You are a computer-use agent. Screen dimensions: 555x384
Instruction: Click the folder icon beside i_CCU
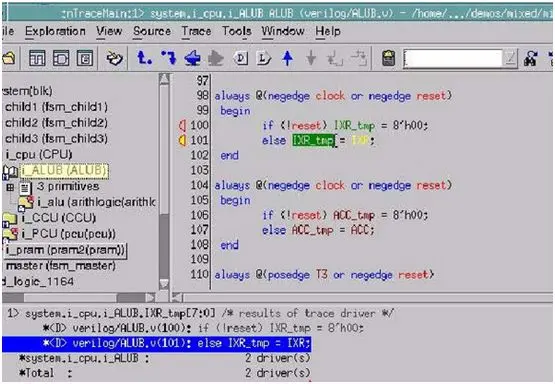[10, 219]
